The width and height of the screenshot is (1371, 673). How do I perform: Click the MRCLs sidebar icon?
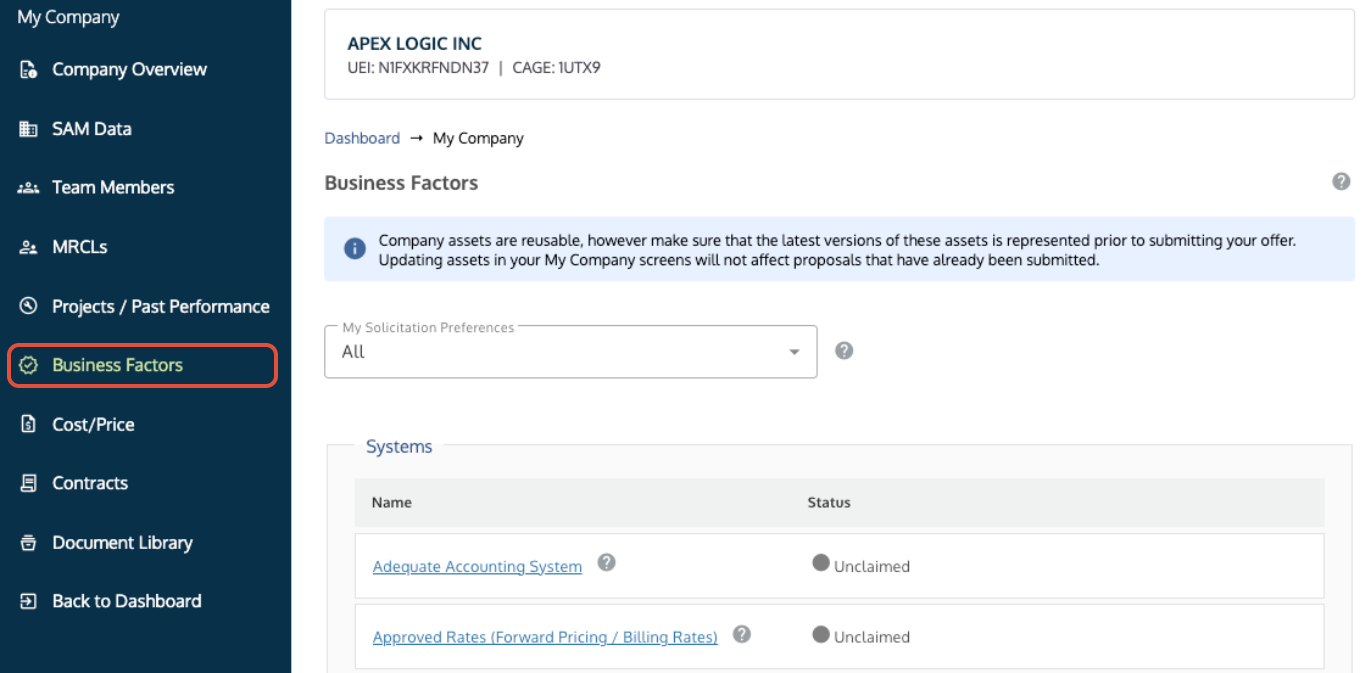29,247
